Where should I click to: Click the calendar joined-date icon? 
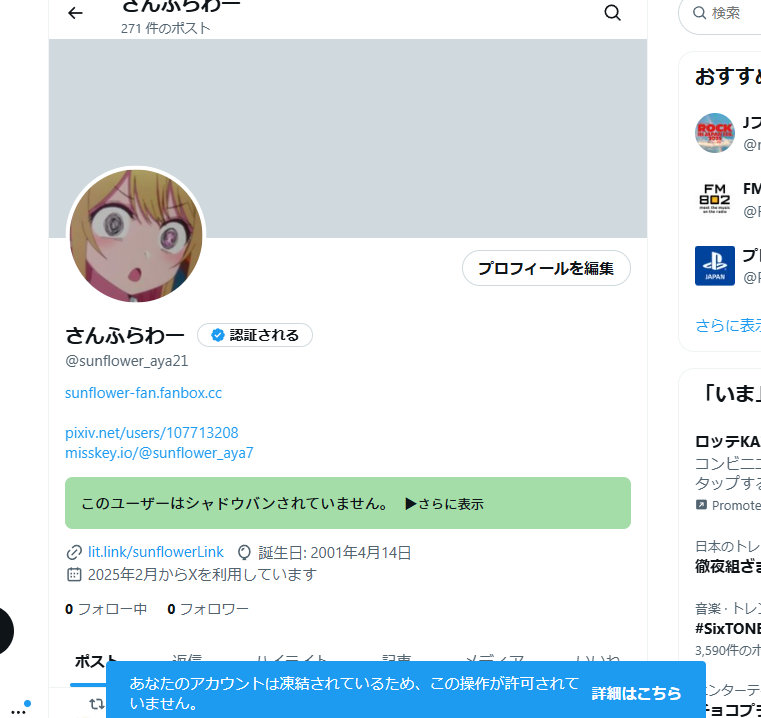click(74, 574)
